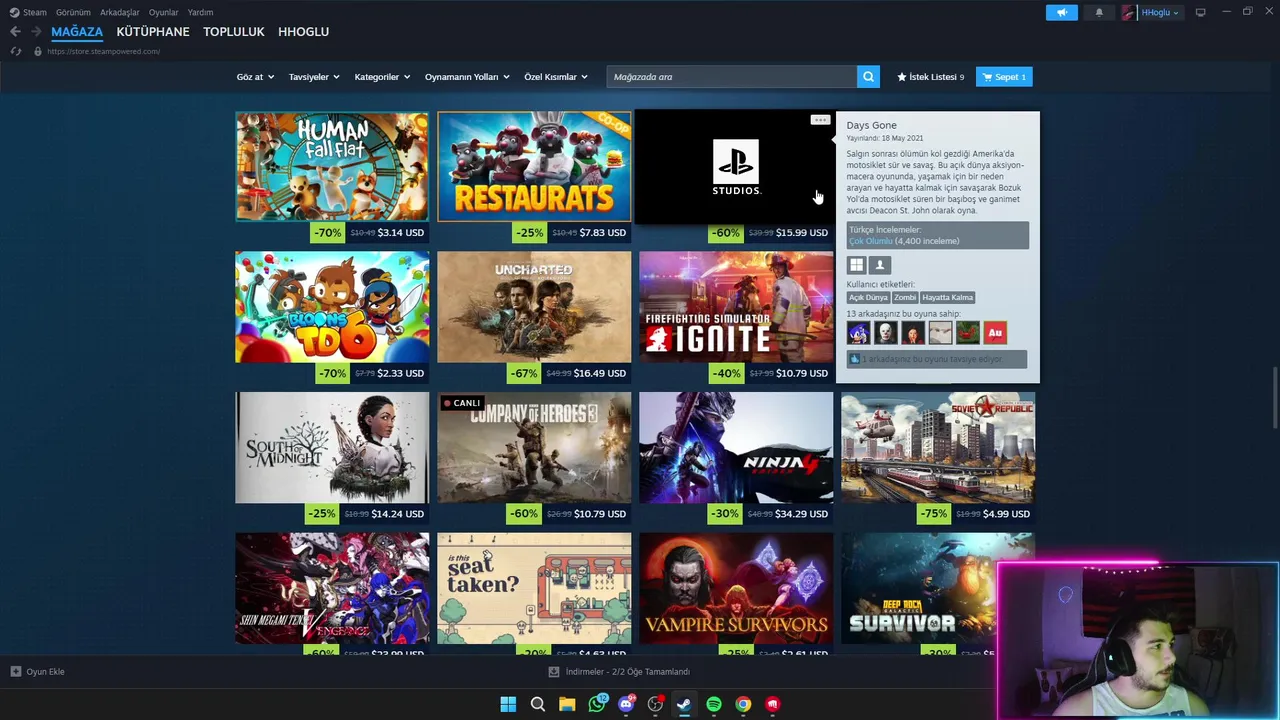Viewport: 1280px width, 720px height.
Task: Open File Explorer from taskbar
Action: point(567,704)
